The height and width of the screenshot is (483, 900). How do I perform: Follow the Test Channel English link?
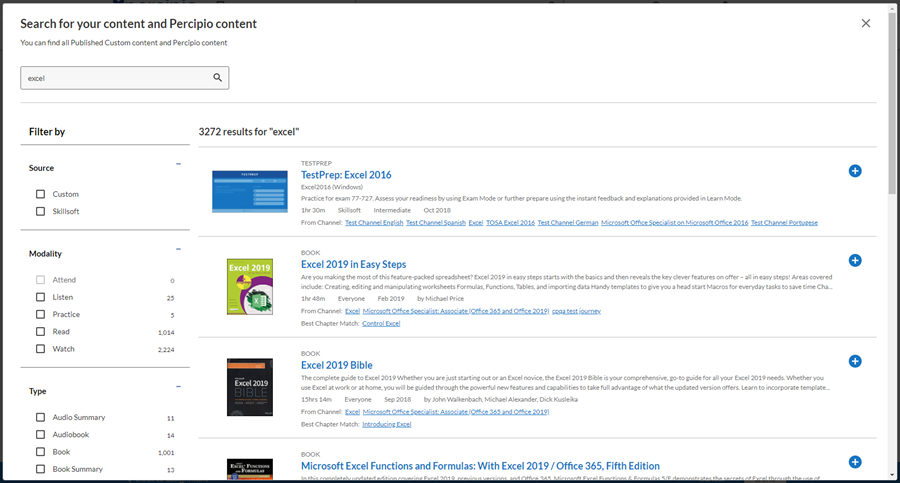tap(374, 223)
